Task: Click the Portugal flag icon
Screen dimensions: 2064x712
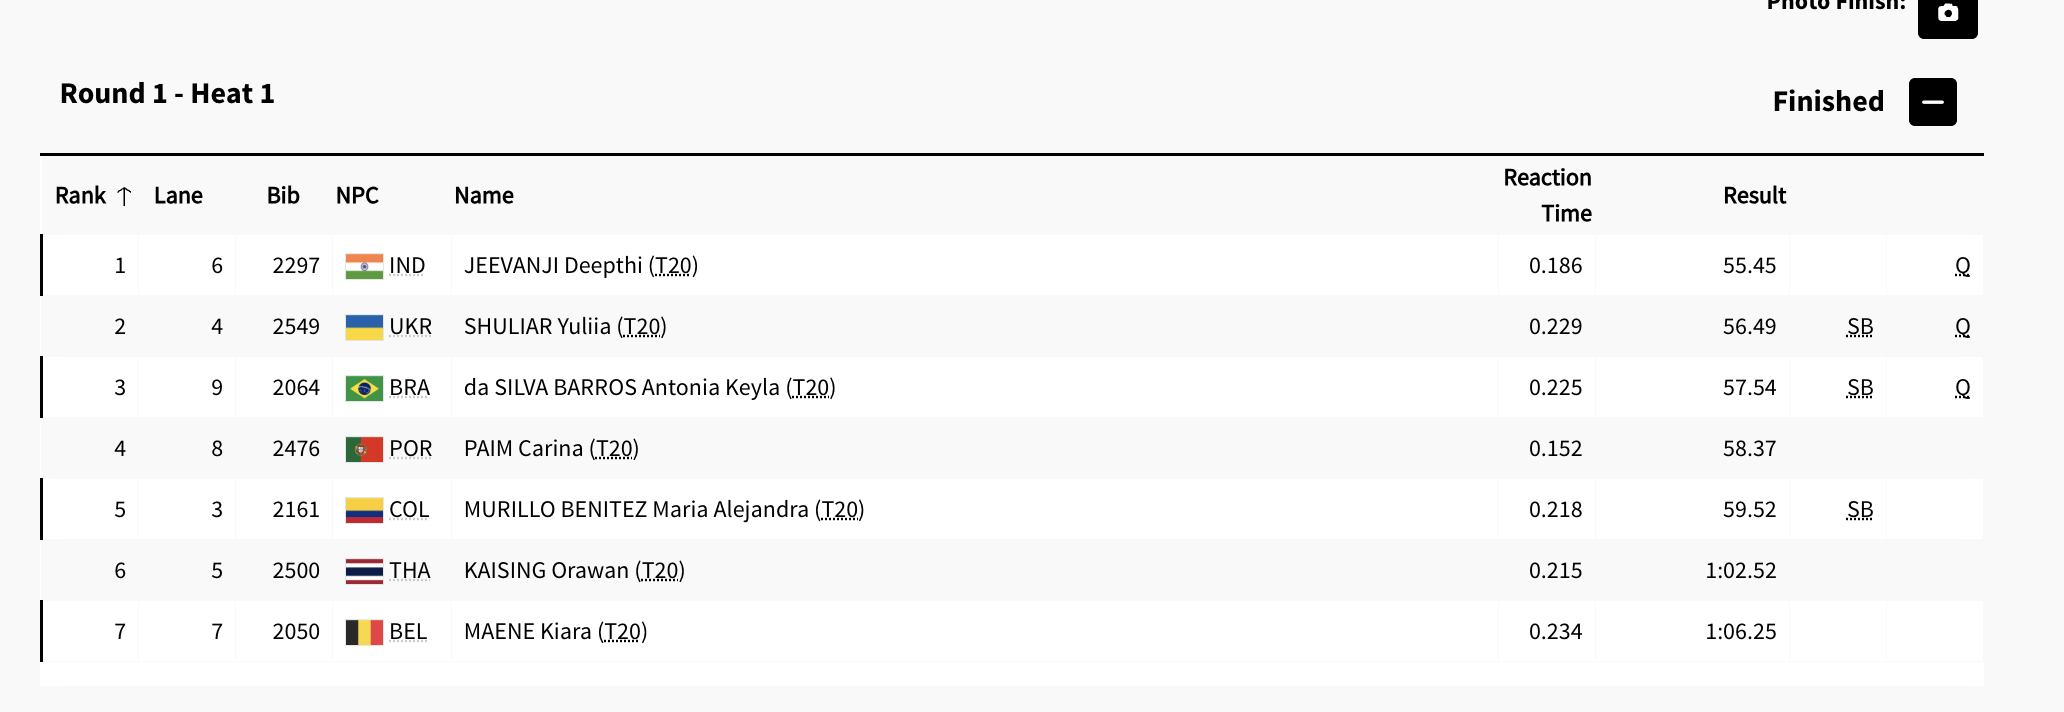Action: [x=364, y=449]
